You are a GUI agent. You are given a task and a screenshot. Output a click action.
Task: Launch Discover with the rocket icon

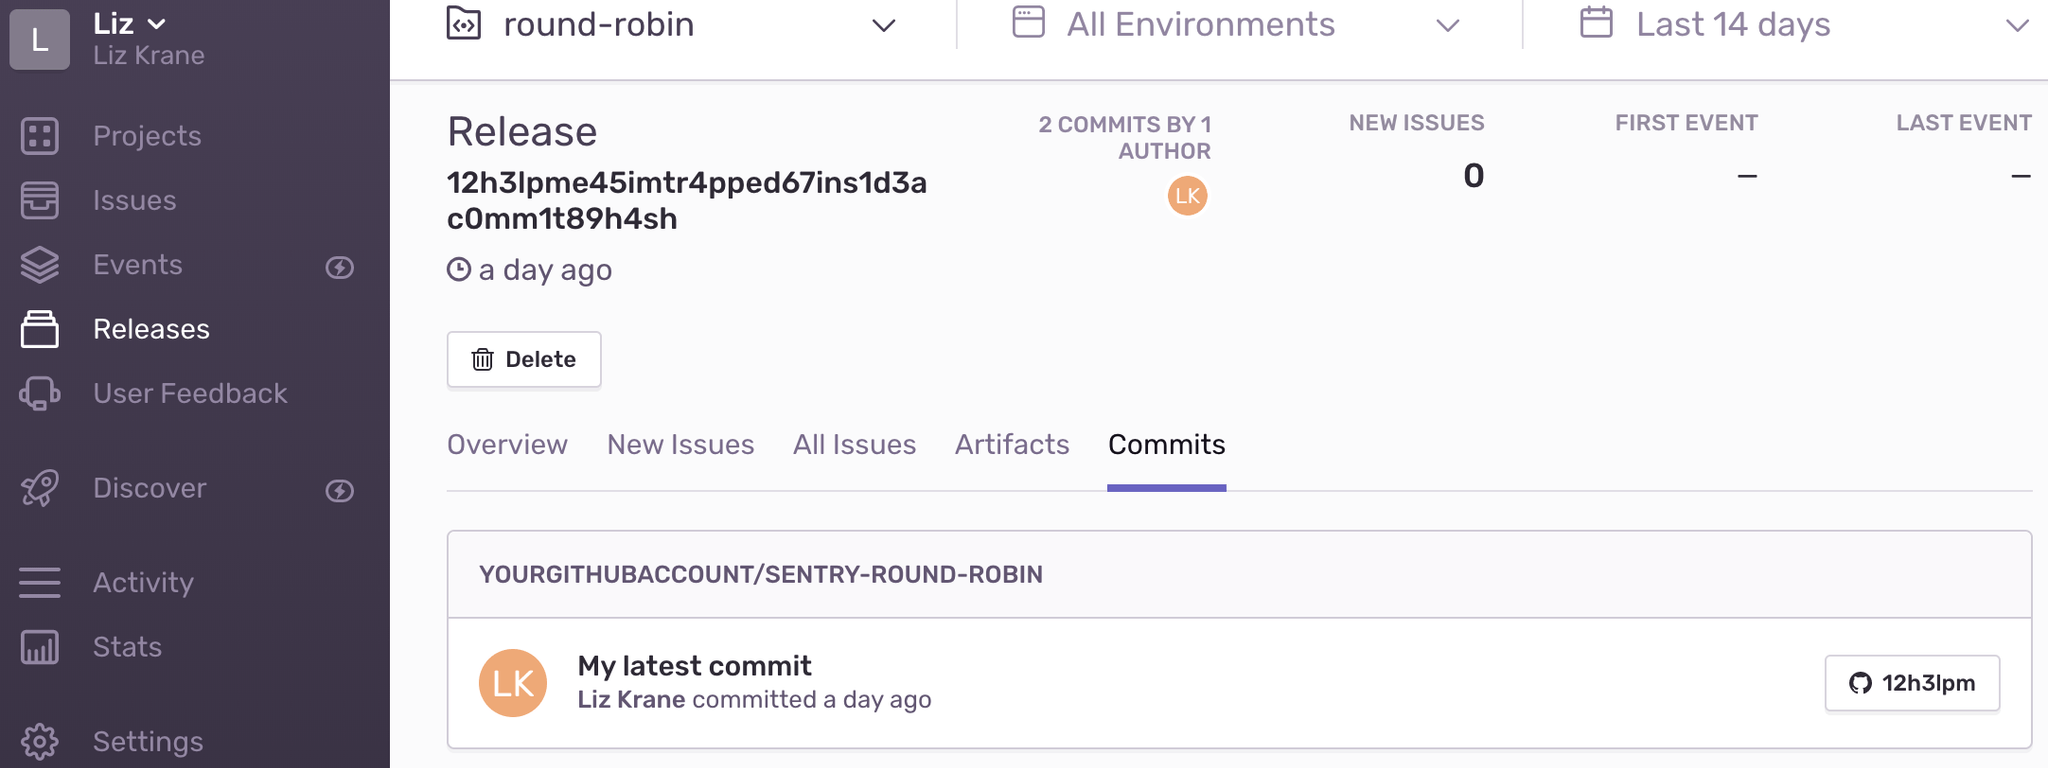click(x=39, y=488)
